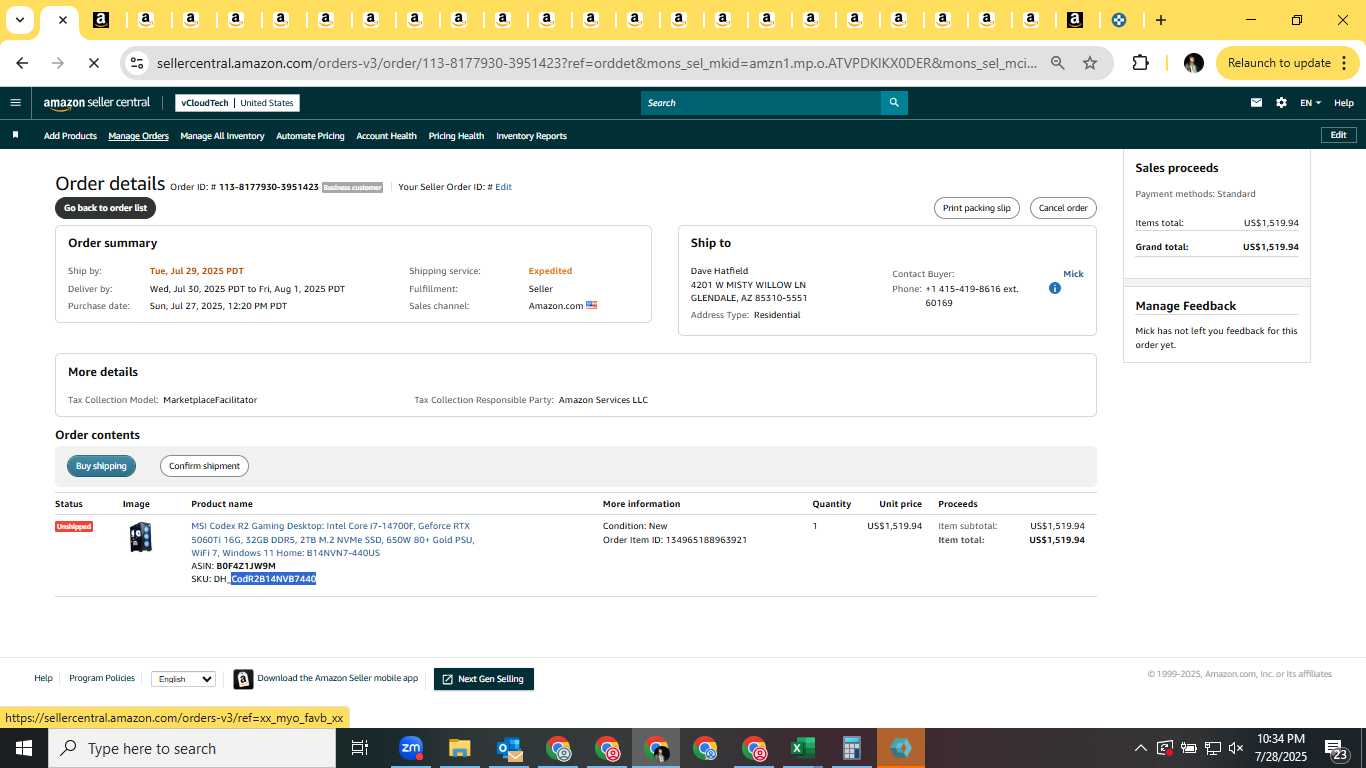Image resolution: width=1366 pixels, height=768 pixels.
Task: Click the site information icon in address bar
Action: coord(137,63)
